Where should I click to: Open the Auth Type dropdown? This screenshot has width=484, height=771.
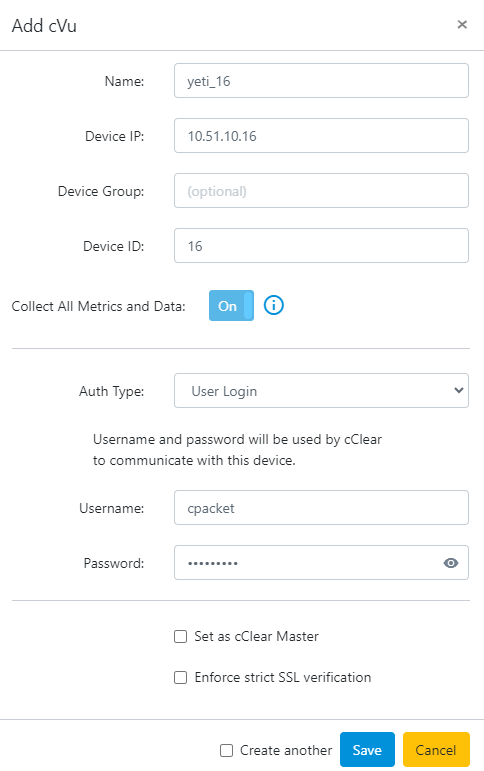(x=321, y=391)
